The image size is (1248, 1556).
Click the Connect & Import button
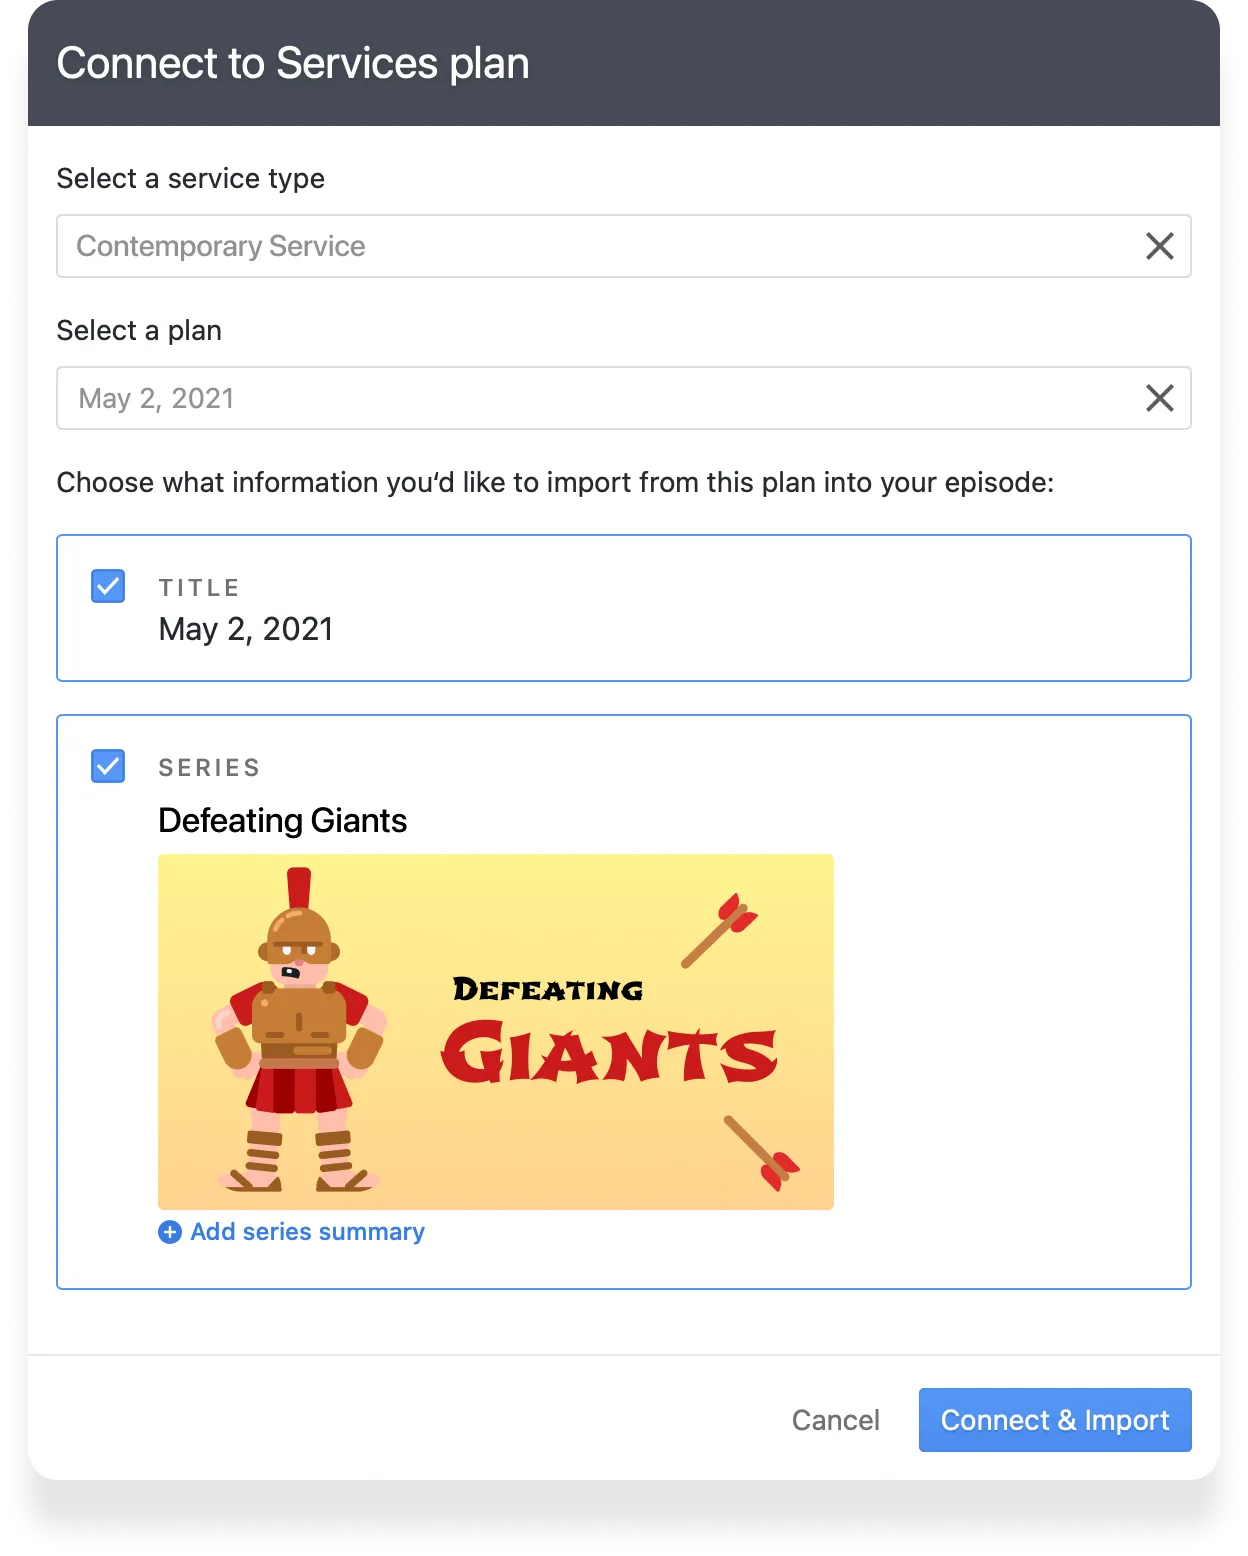tap(1054, 1420)
